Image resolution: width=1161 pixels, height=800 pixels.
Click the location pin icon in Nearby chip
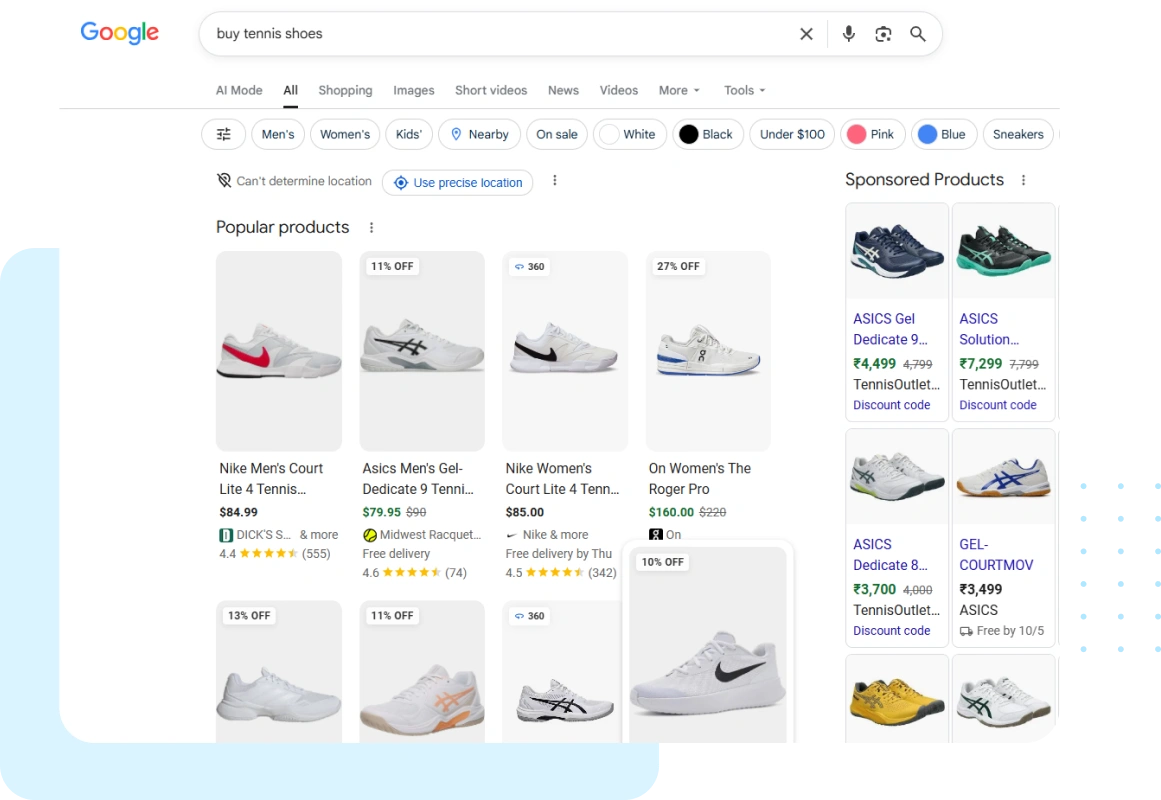click(x=456, y=134)
